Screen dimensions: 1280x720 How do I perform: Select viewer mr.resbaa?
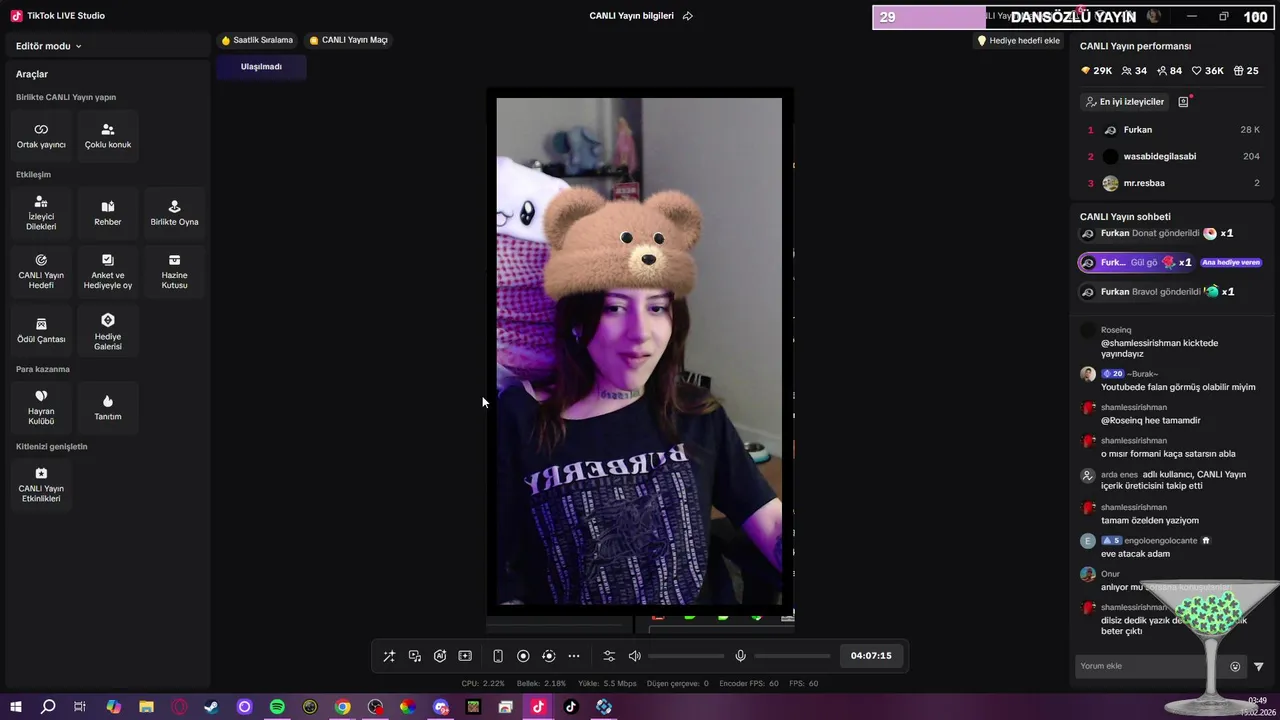(1174, 183)
